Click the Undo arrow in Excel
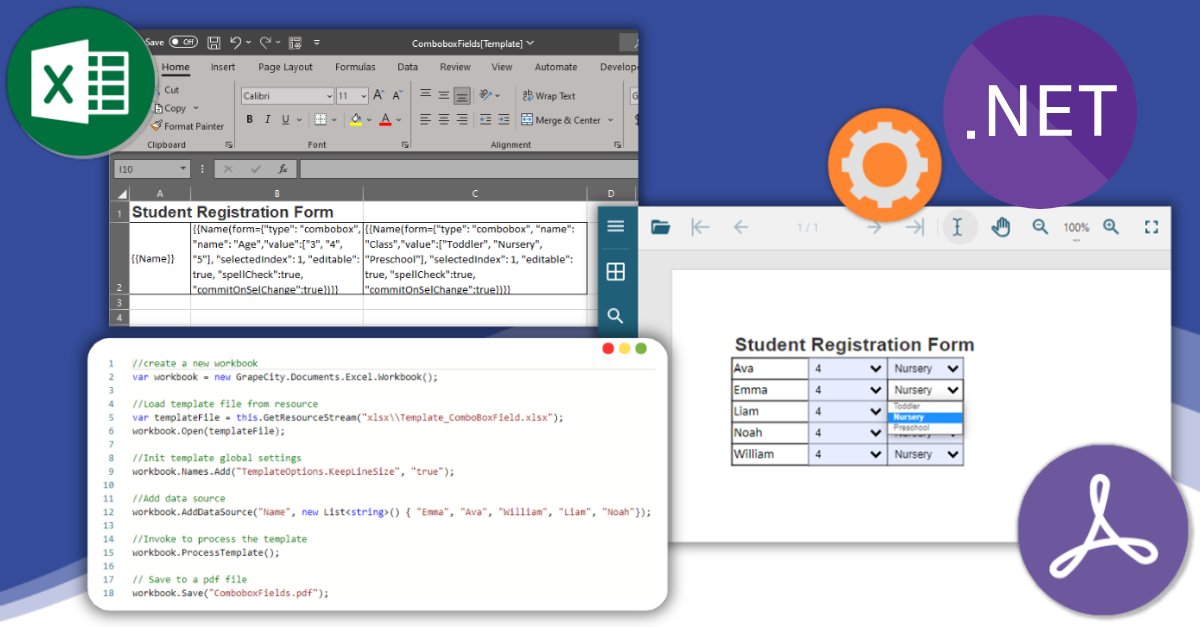 click(235, 43)
